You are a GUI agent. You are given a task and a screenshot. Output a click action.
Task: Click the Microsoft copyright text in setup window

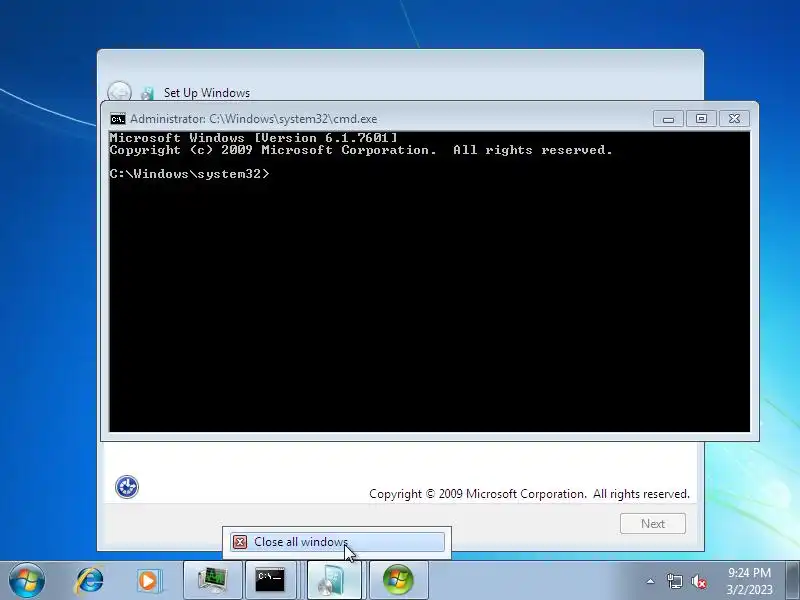(x=529, y=494)
